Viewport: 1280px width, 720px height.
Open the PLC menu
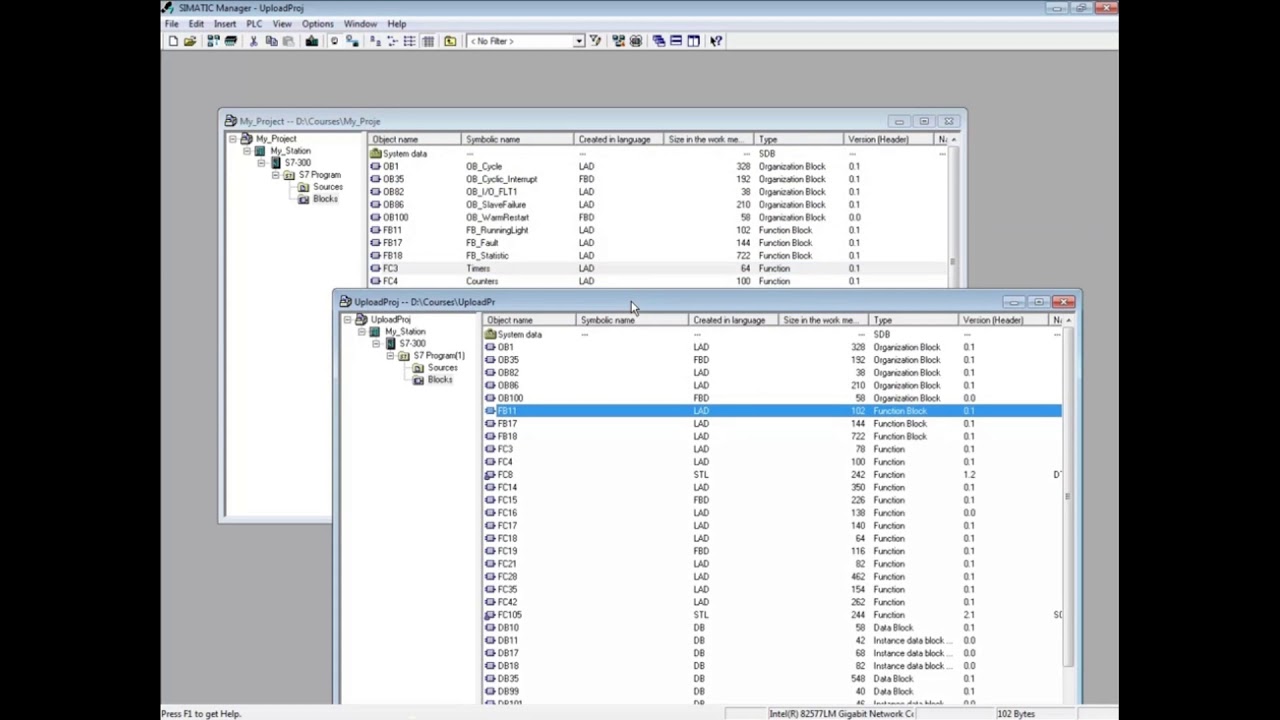[254, 24]
